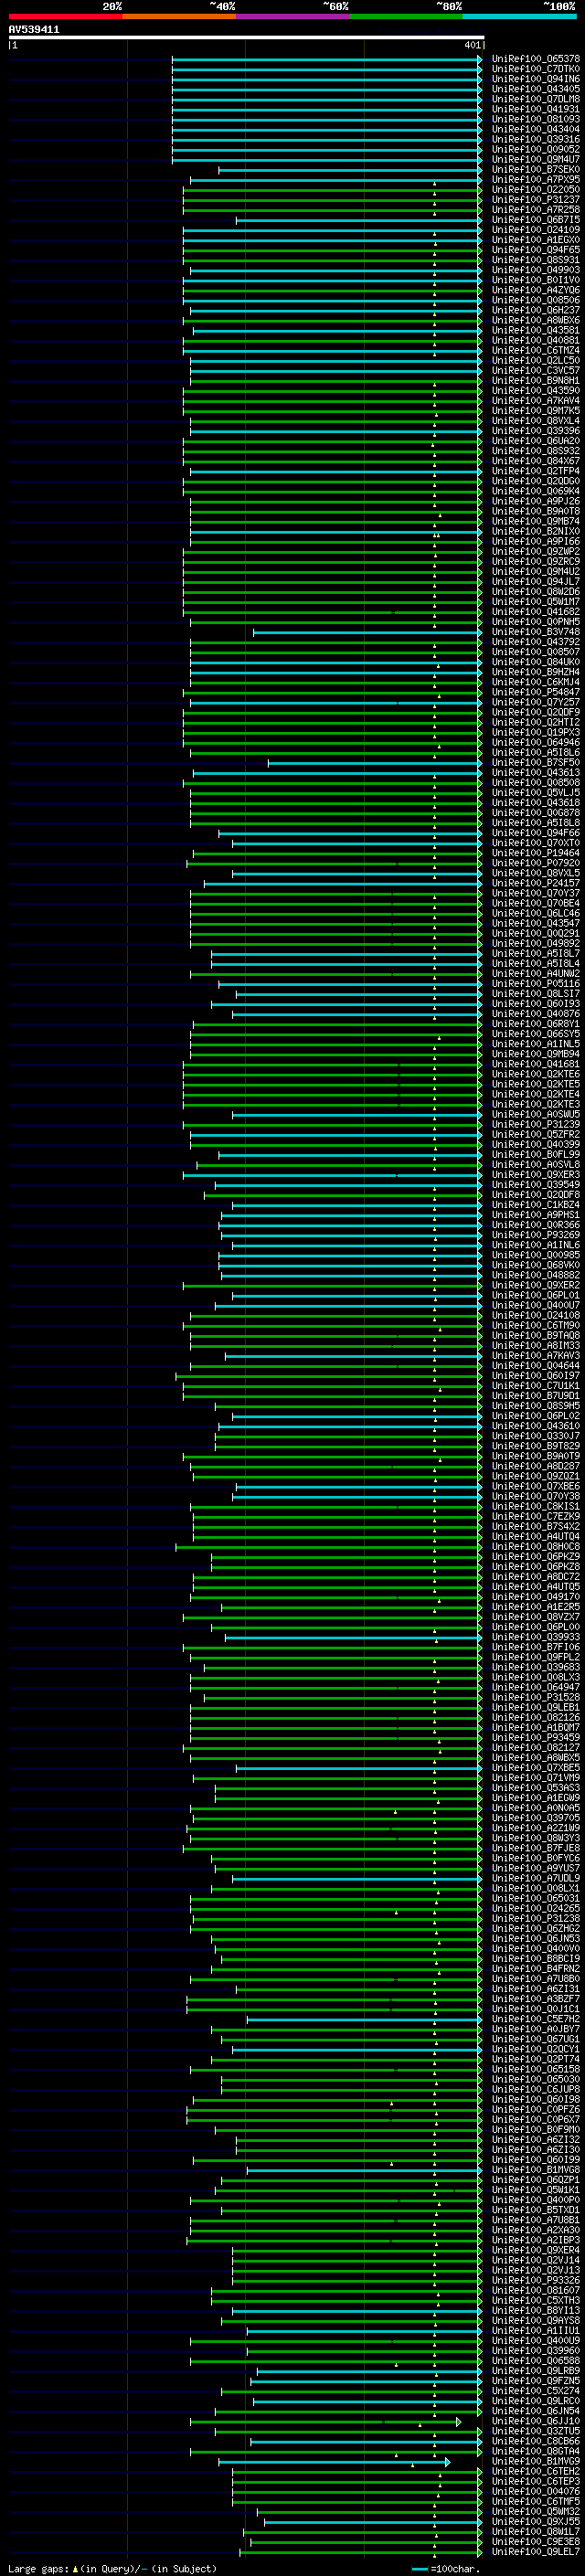The height and width of the screenshot is (2576, 585).
Task: Select hit UniRef100_Q40881
Action: coord(536,340)
